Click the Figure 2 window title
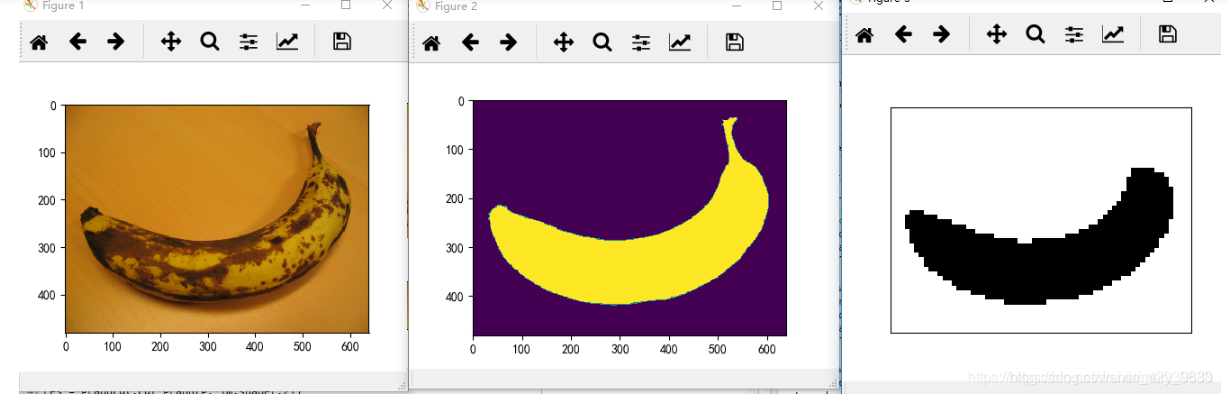The image size is (1228, 407). 456,6
